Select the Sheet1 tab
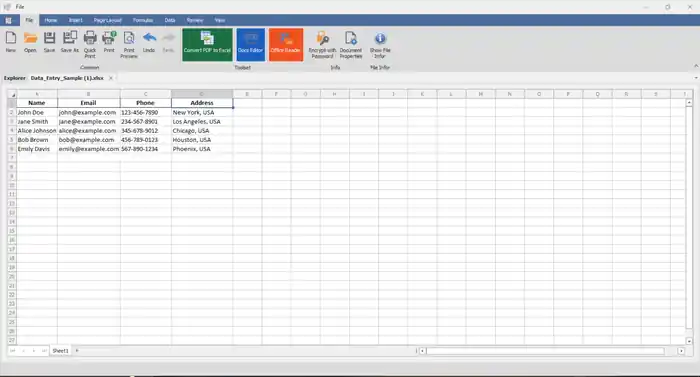The image size is (700, 377). point(60,351)
